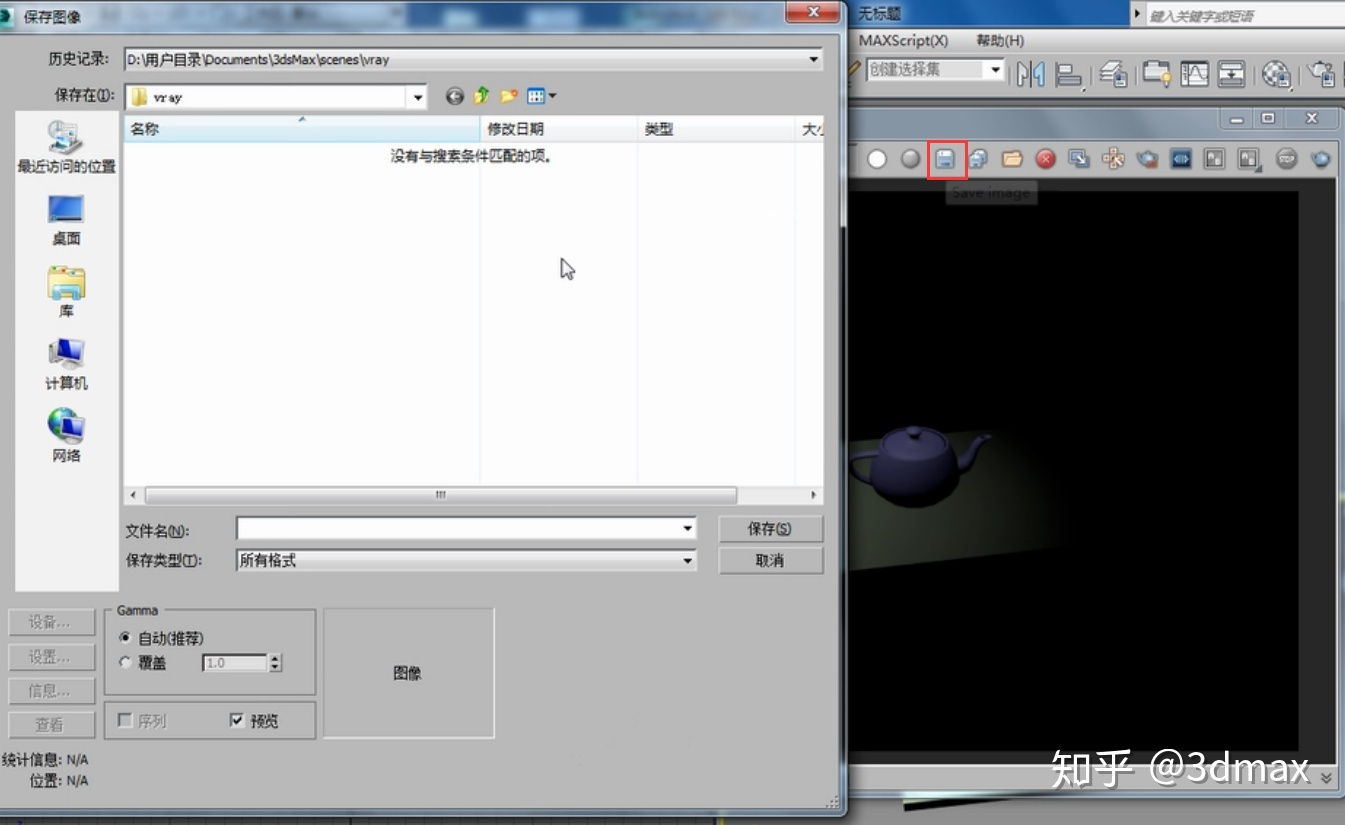Image resolution: width=1345 pixels, height=825 pixels.
Task: Open Desktop (桌面) location in sidebar
Action: (x=66, y=219)
